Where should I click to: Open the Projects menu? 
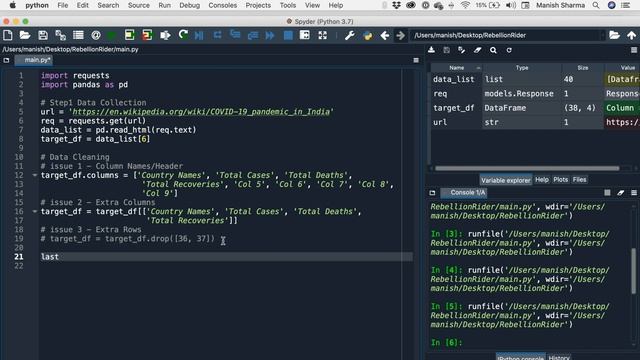258,5
